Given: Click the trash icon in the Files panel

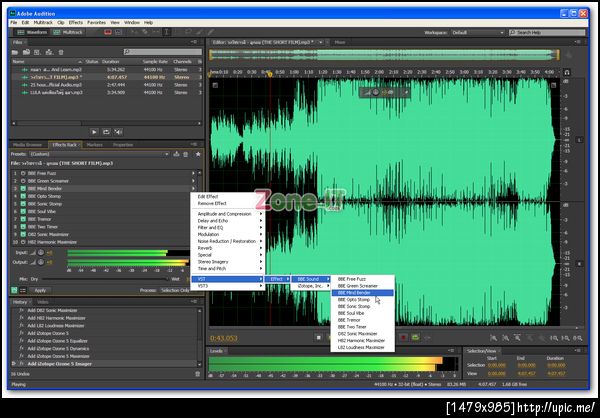Looking at the screenshot, I should [x=61, y=52].
